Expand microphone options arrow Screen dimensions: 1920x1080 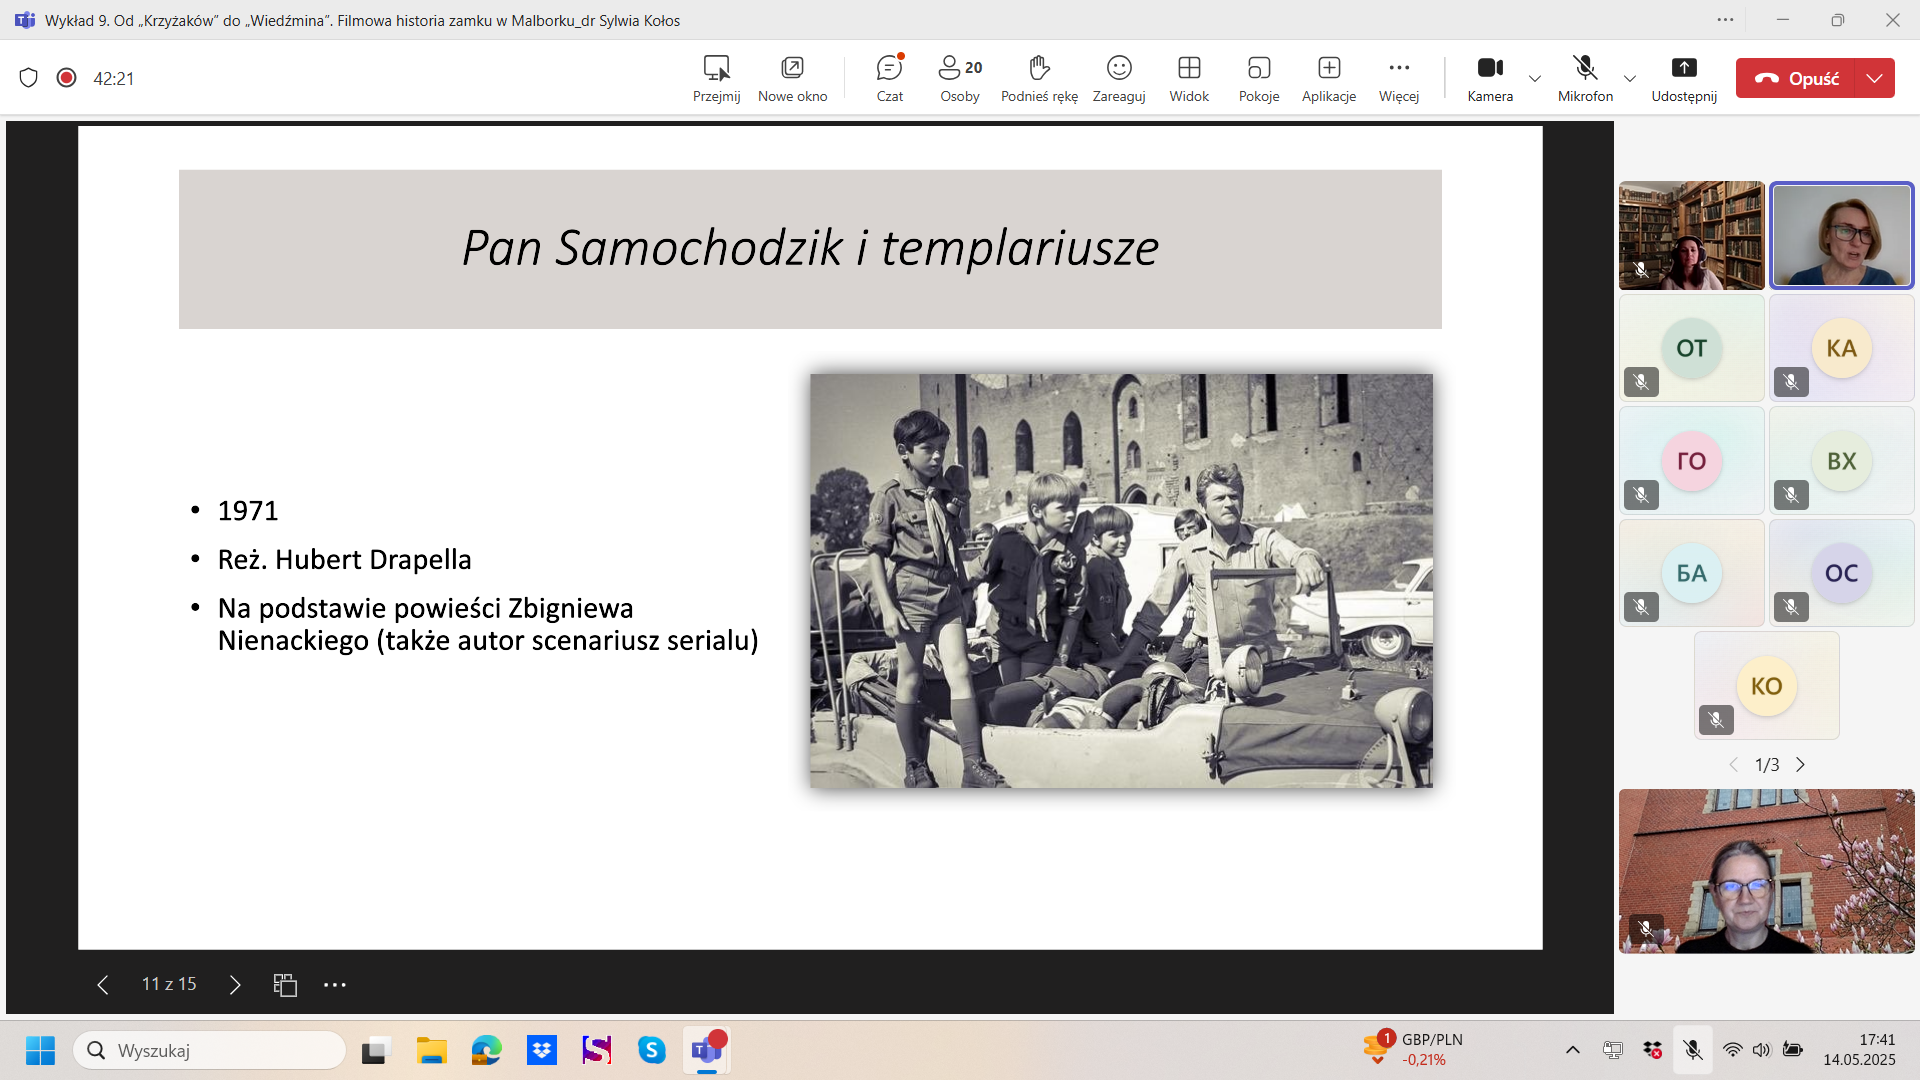click(1630, 78)
